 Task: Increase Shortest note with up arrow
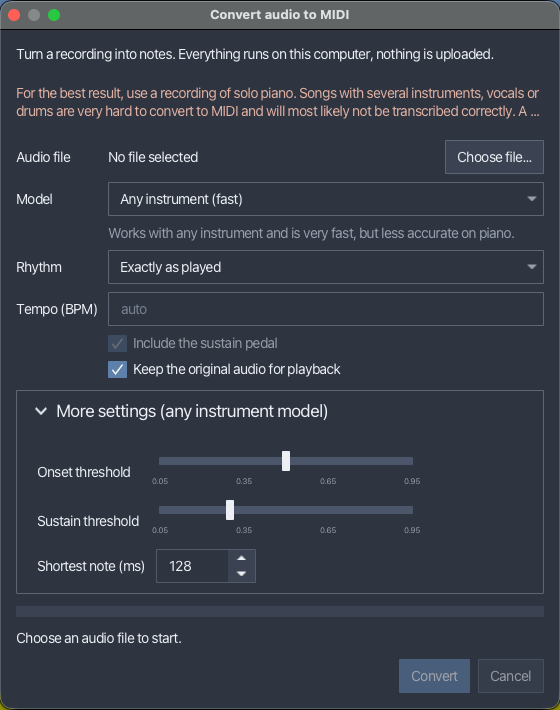point(241,558)
